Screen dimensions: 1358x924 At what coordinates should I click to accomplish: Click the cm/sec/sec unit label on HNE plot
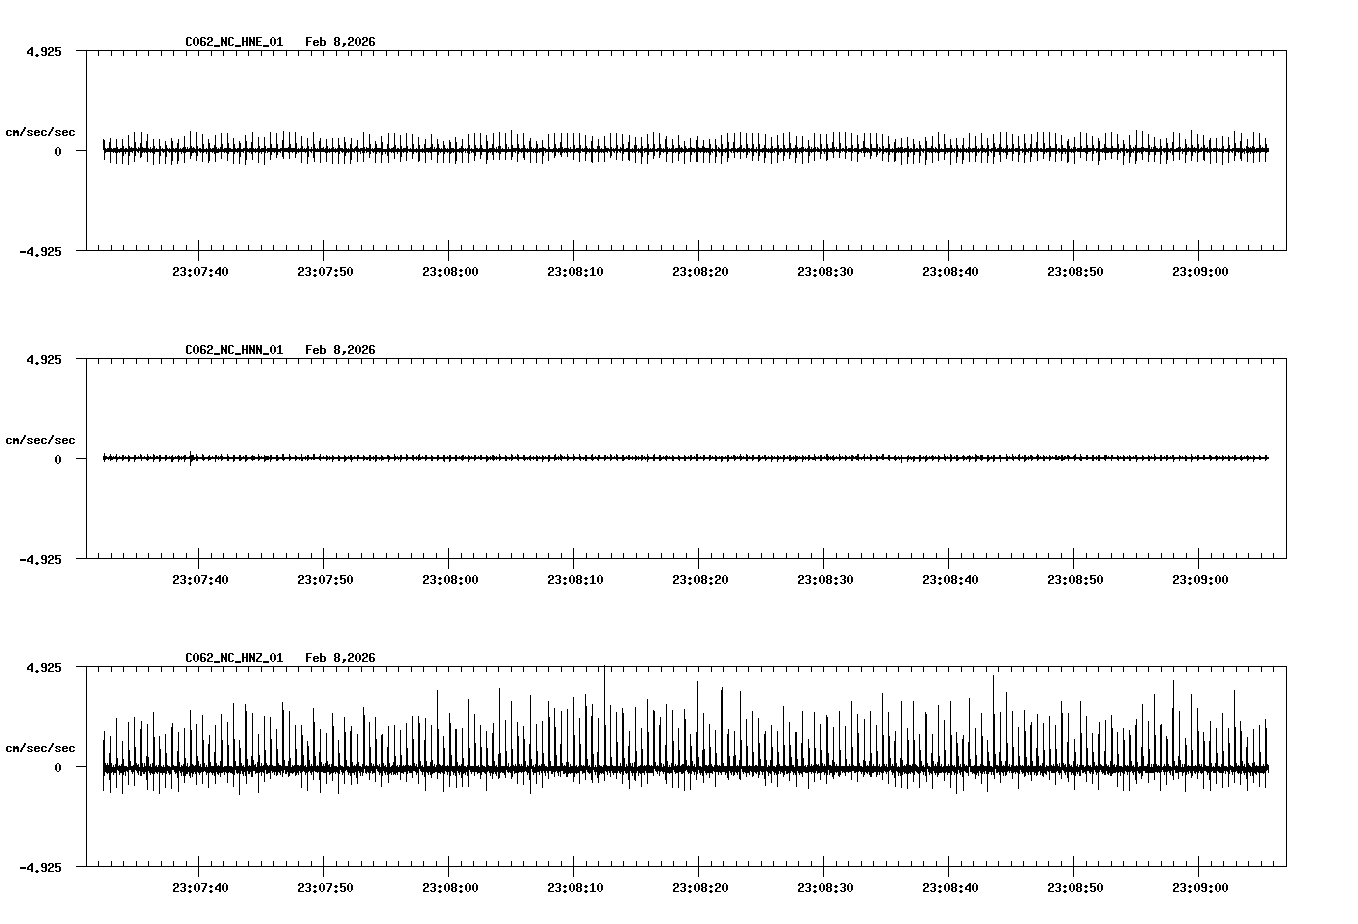pyautogui.click(x=41, y=131)
